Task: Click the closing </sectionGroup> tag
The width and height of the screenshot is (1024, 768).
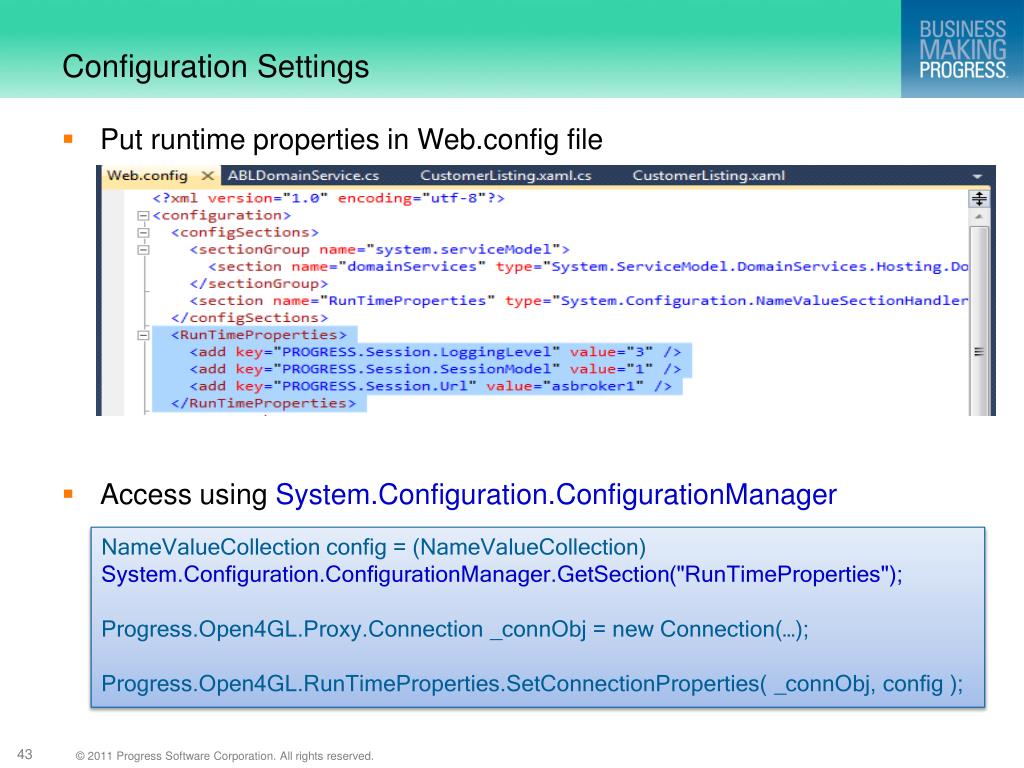Action: pos(259,283)
